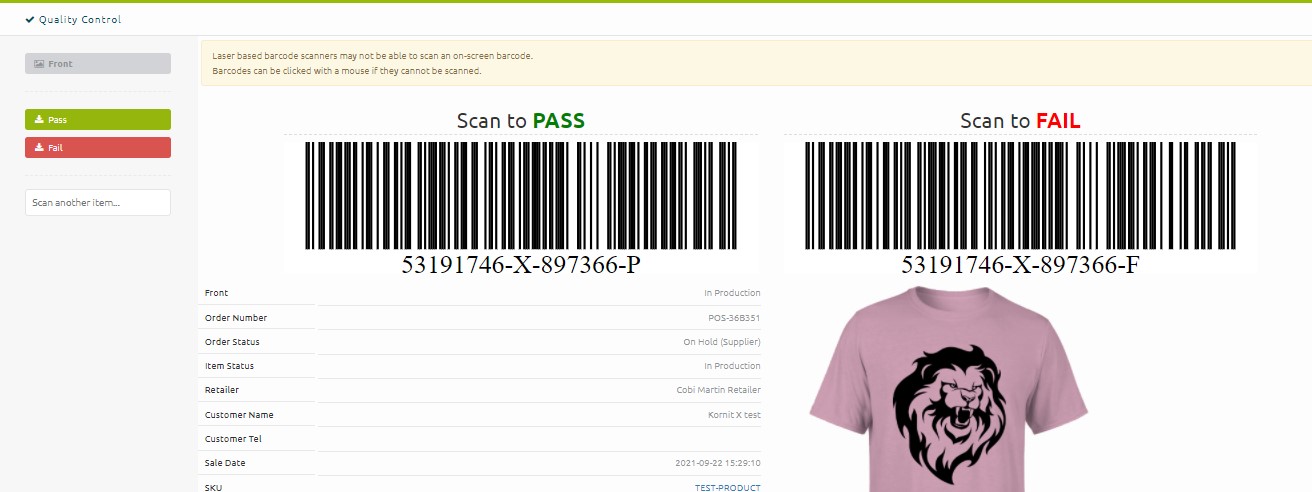The width and height of the screenshot is (1312, 492).
Task: Click the Scan to PASS barcode
Action: click(x=521, y=195)
